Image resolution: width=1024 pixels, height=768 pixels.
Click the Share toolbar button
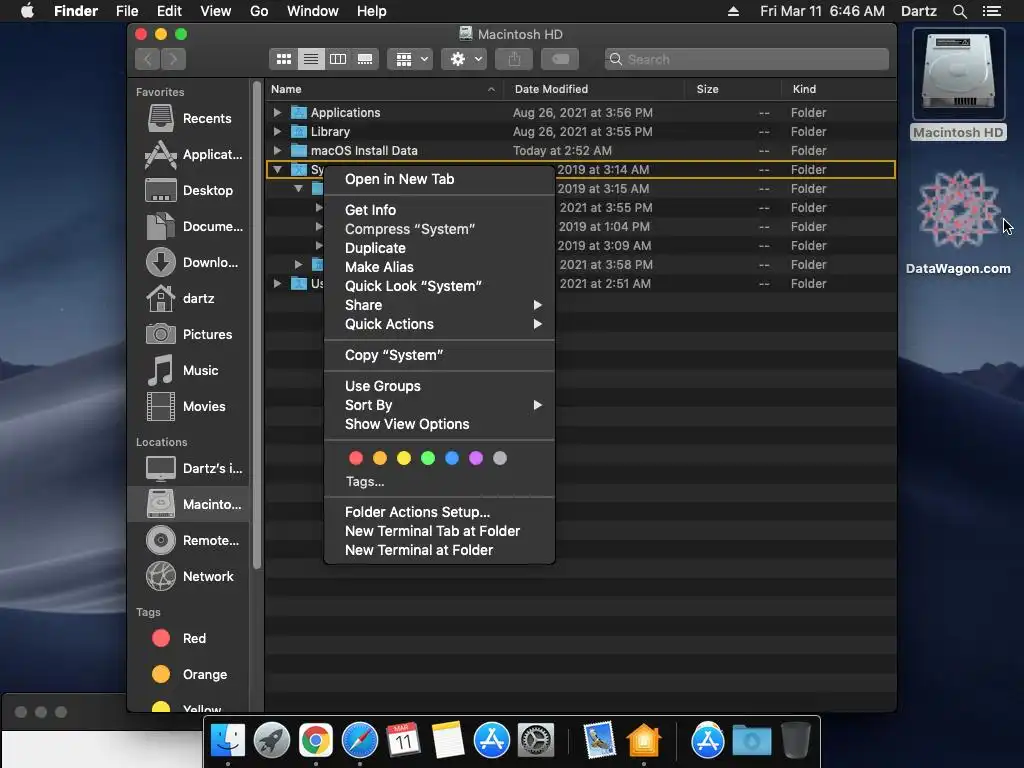(515, 59)
